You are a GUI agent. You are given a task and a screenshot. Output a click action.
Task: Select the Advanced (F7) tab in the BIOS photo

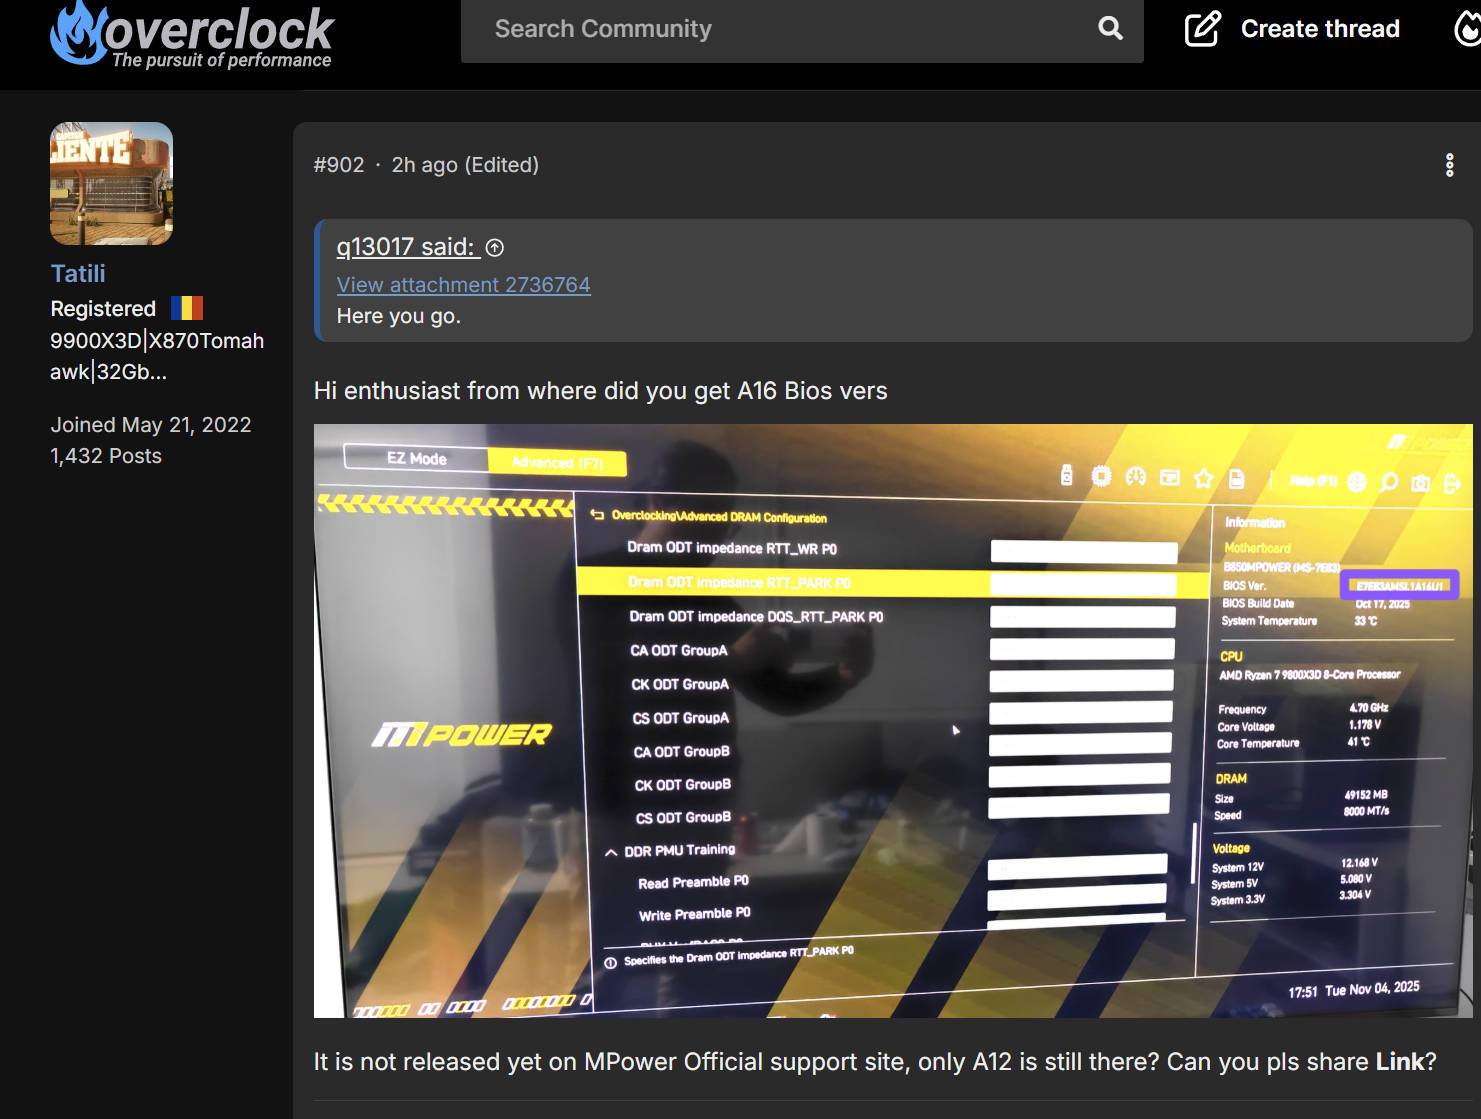pos(557,462)
